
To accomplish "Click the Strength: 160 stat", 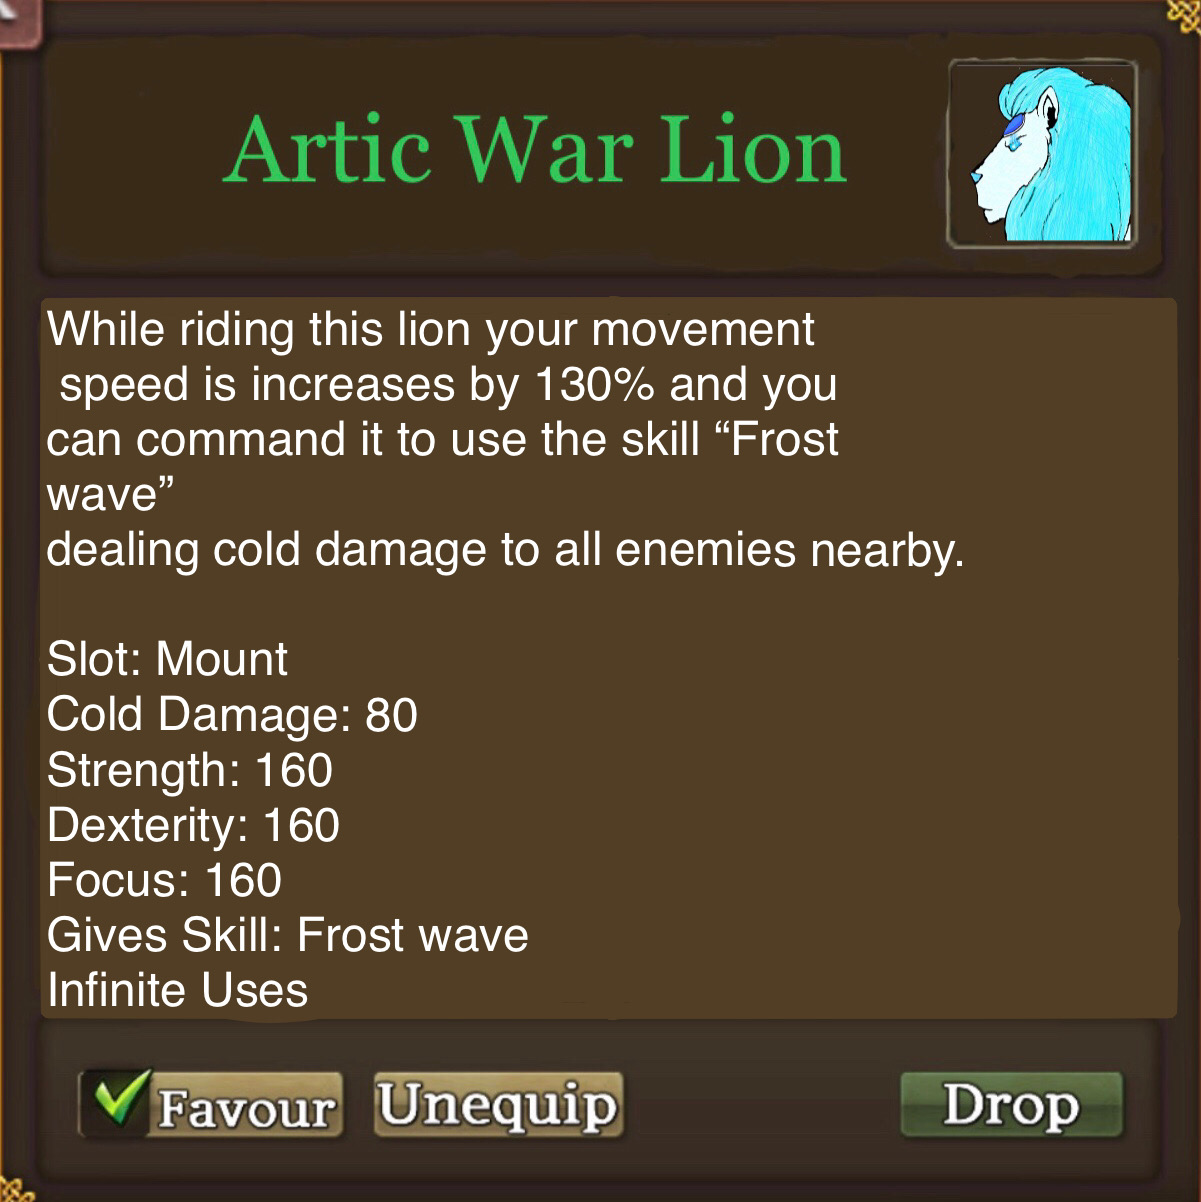I will [x=190, y=770].
